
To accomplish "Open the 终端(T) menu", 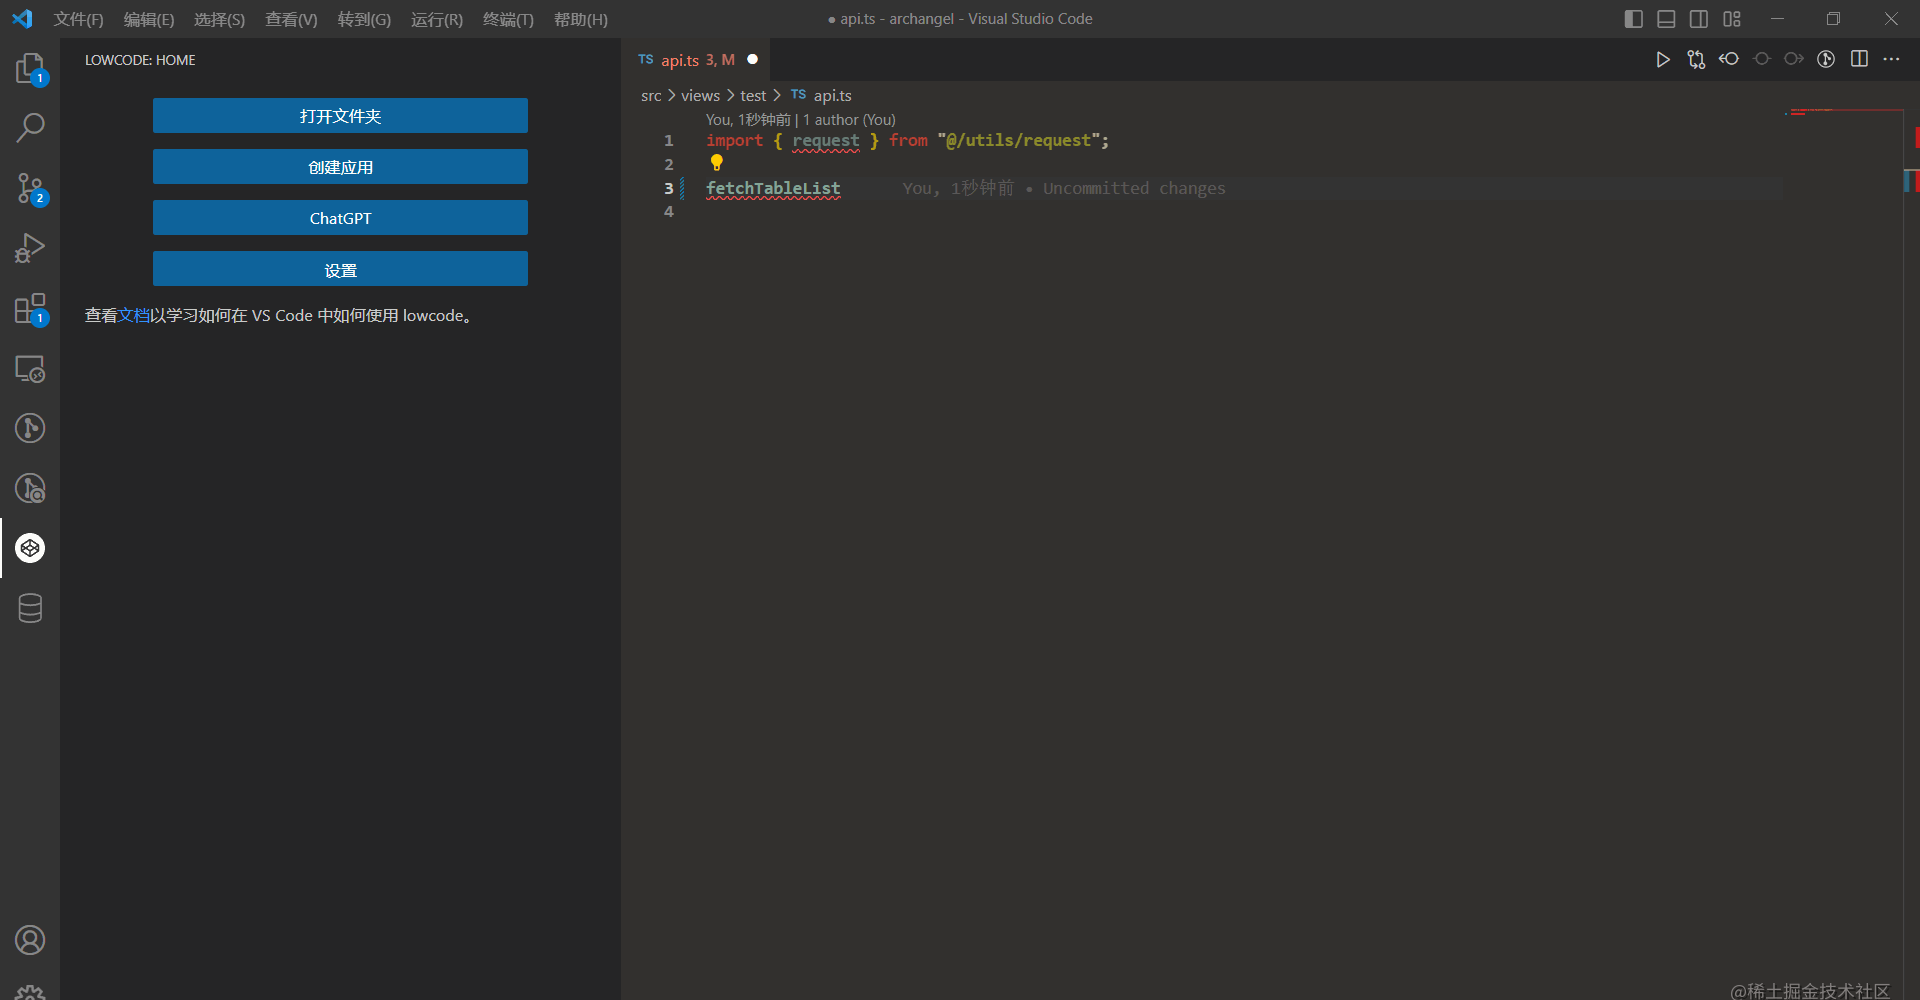I will click(x=508, y=19).
